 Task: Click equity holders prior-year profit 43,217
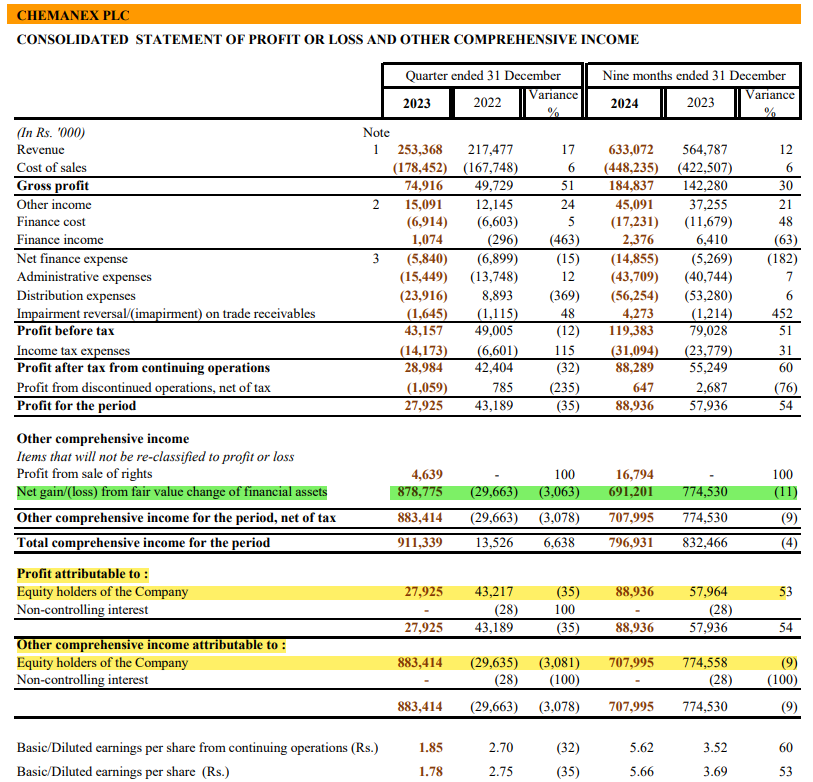pos(494,592)
